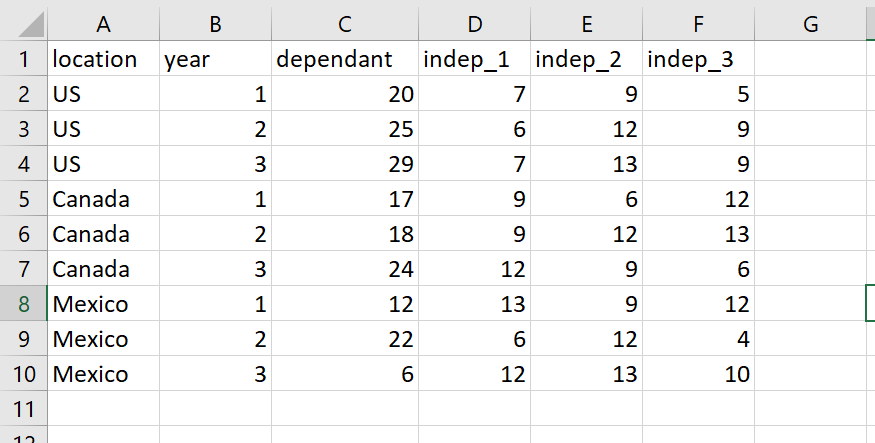Click empty cell G5
The width and height of the screenshot is (875, 443).
[x=810, y=199]
